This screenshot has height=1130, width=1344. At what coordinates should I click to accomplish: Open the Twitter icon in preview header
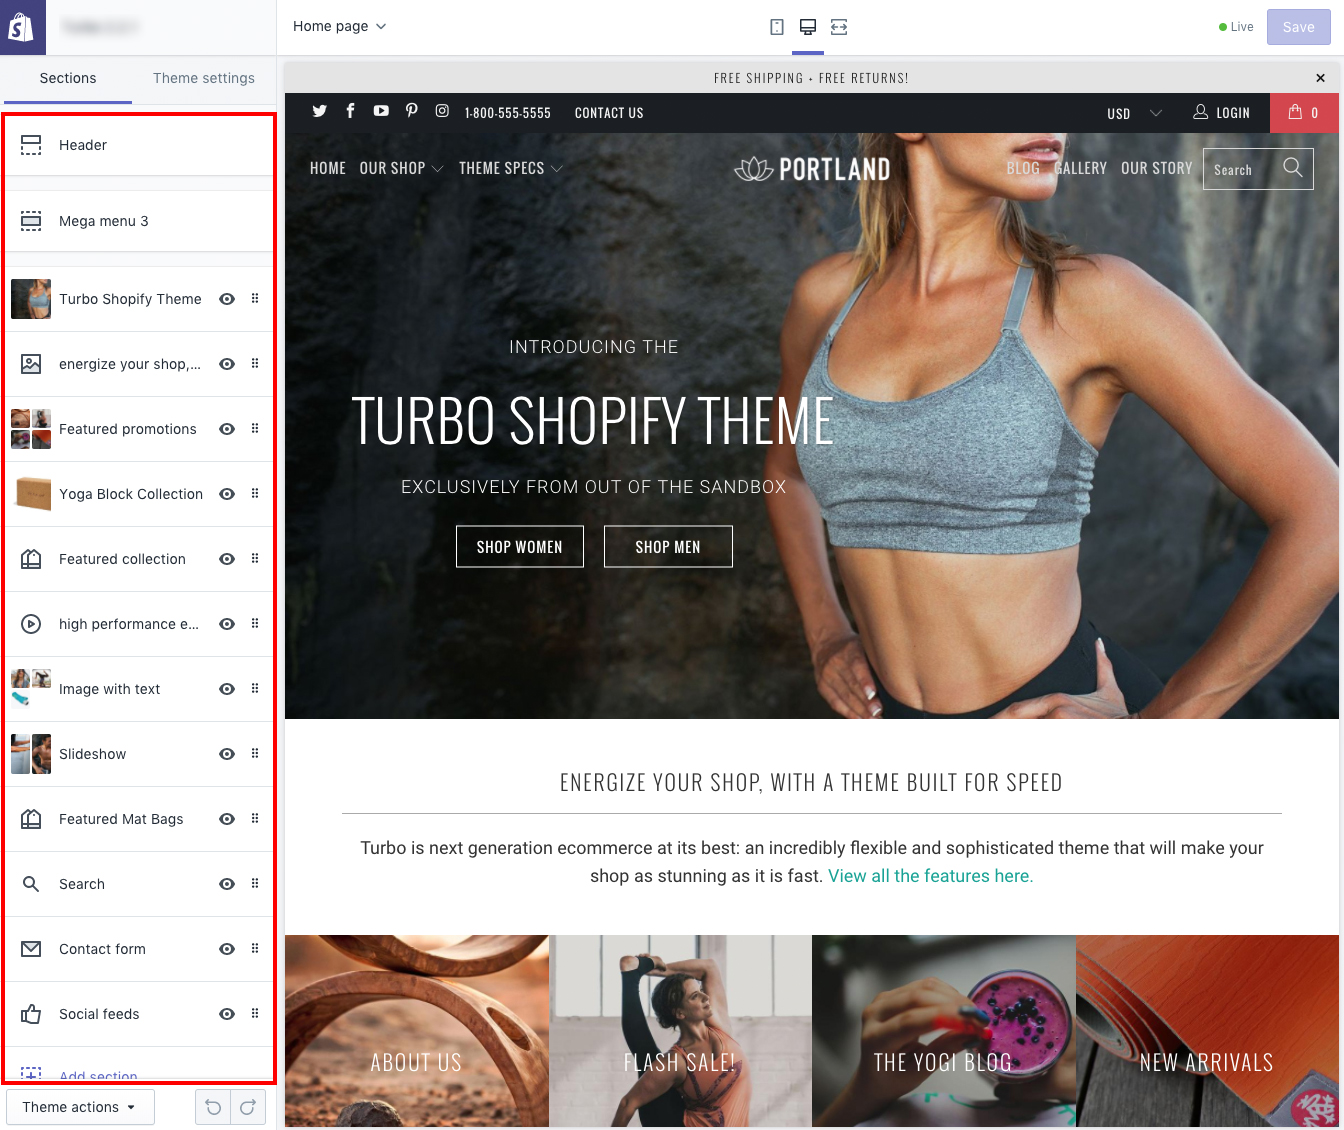tap(320, 111)
